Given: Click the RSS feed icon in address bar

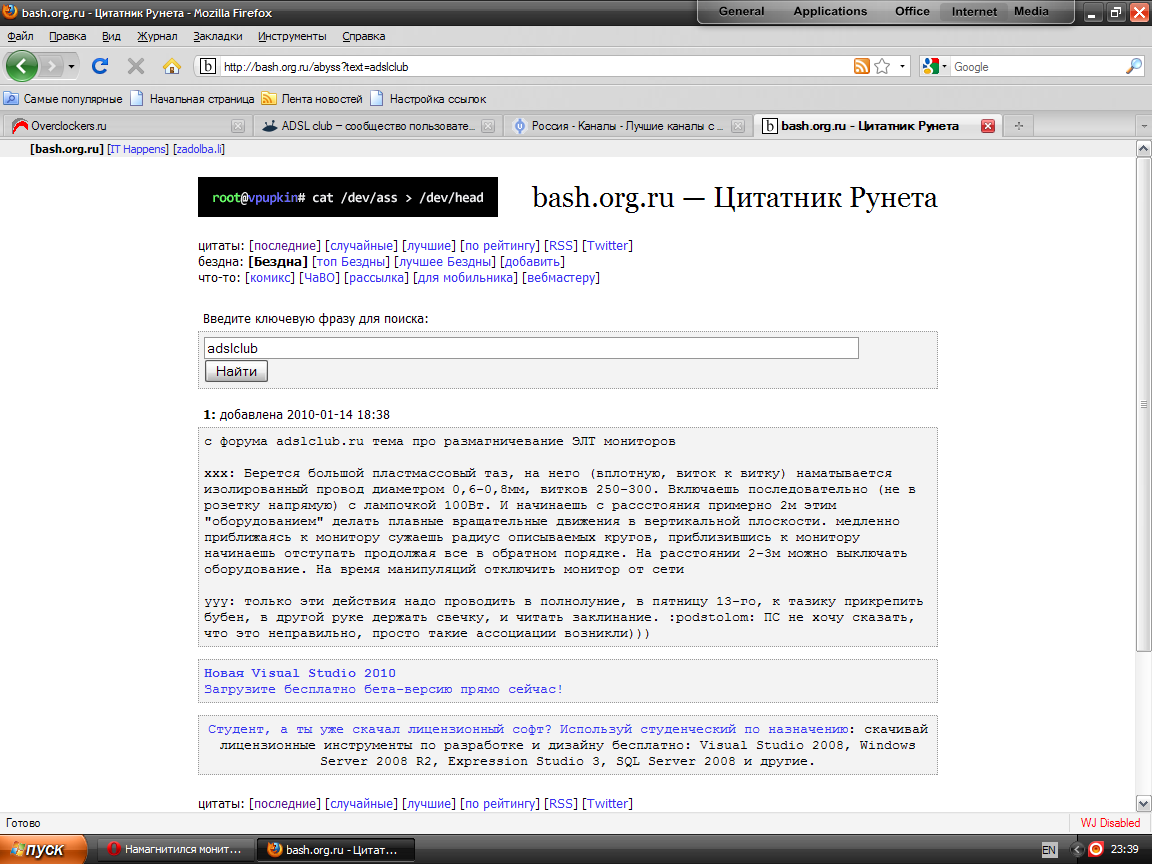Looking at the screenshot, I should click(862, 66).
